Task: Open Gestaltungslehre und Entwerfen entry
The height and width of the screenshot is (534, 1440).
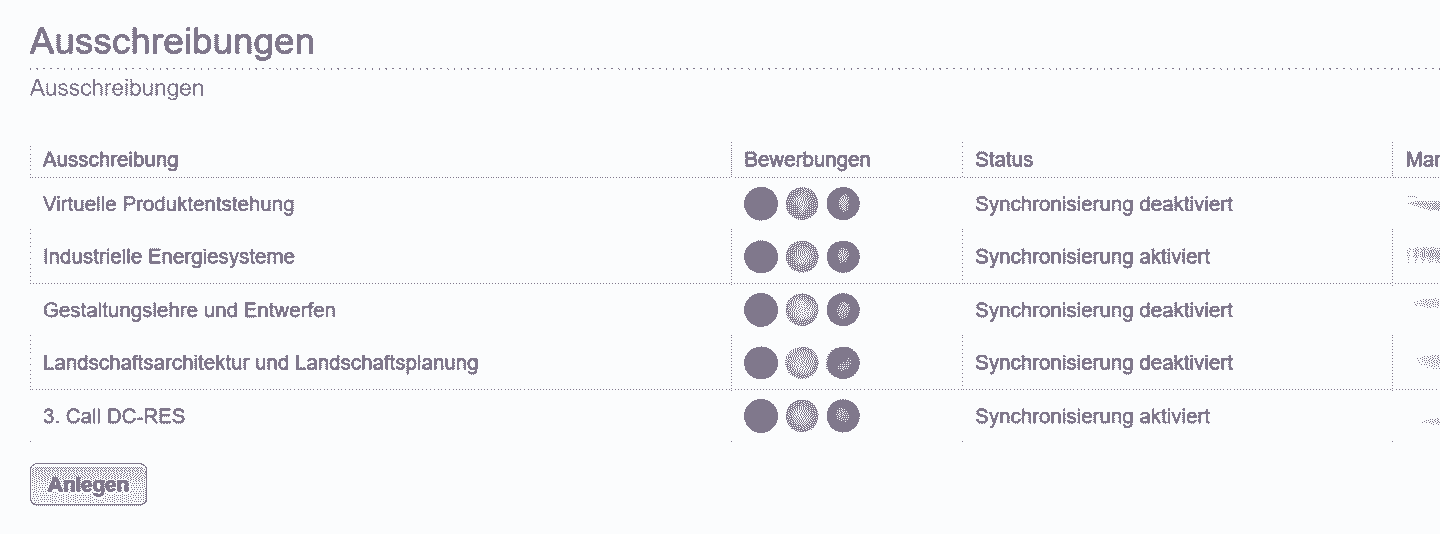Action: tap(189, 310)
